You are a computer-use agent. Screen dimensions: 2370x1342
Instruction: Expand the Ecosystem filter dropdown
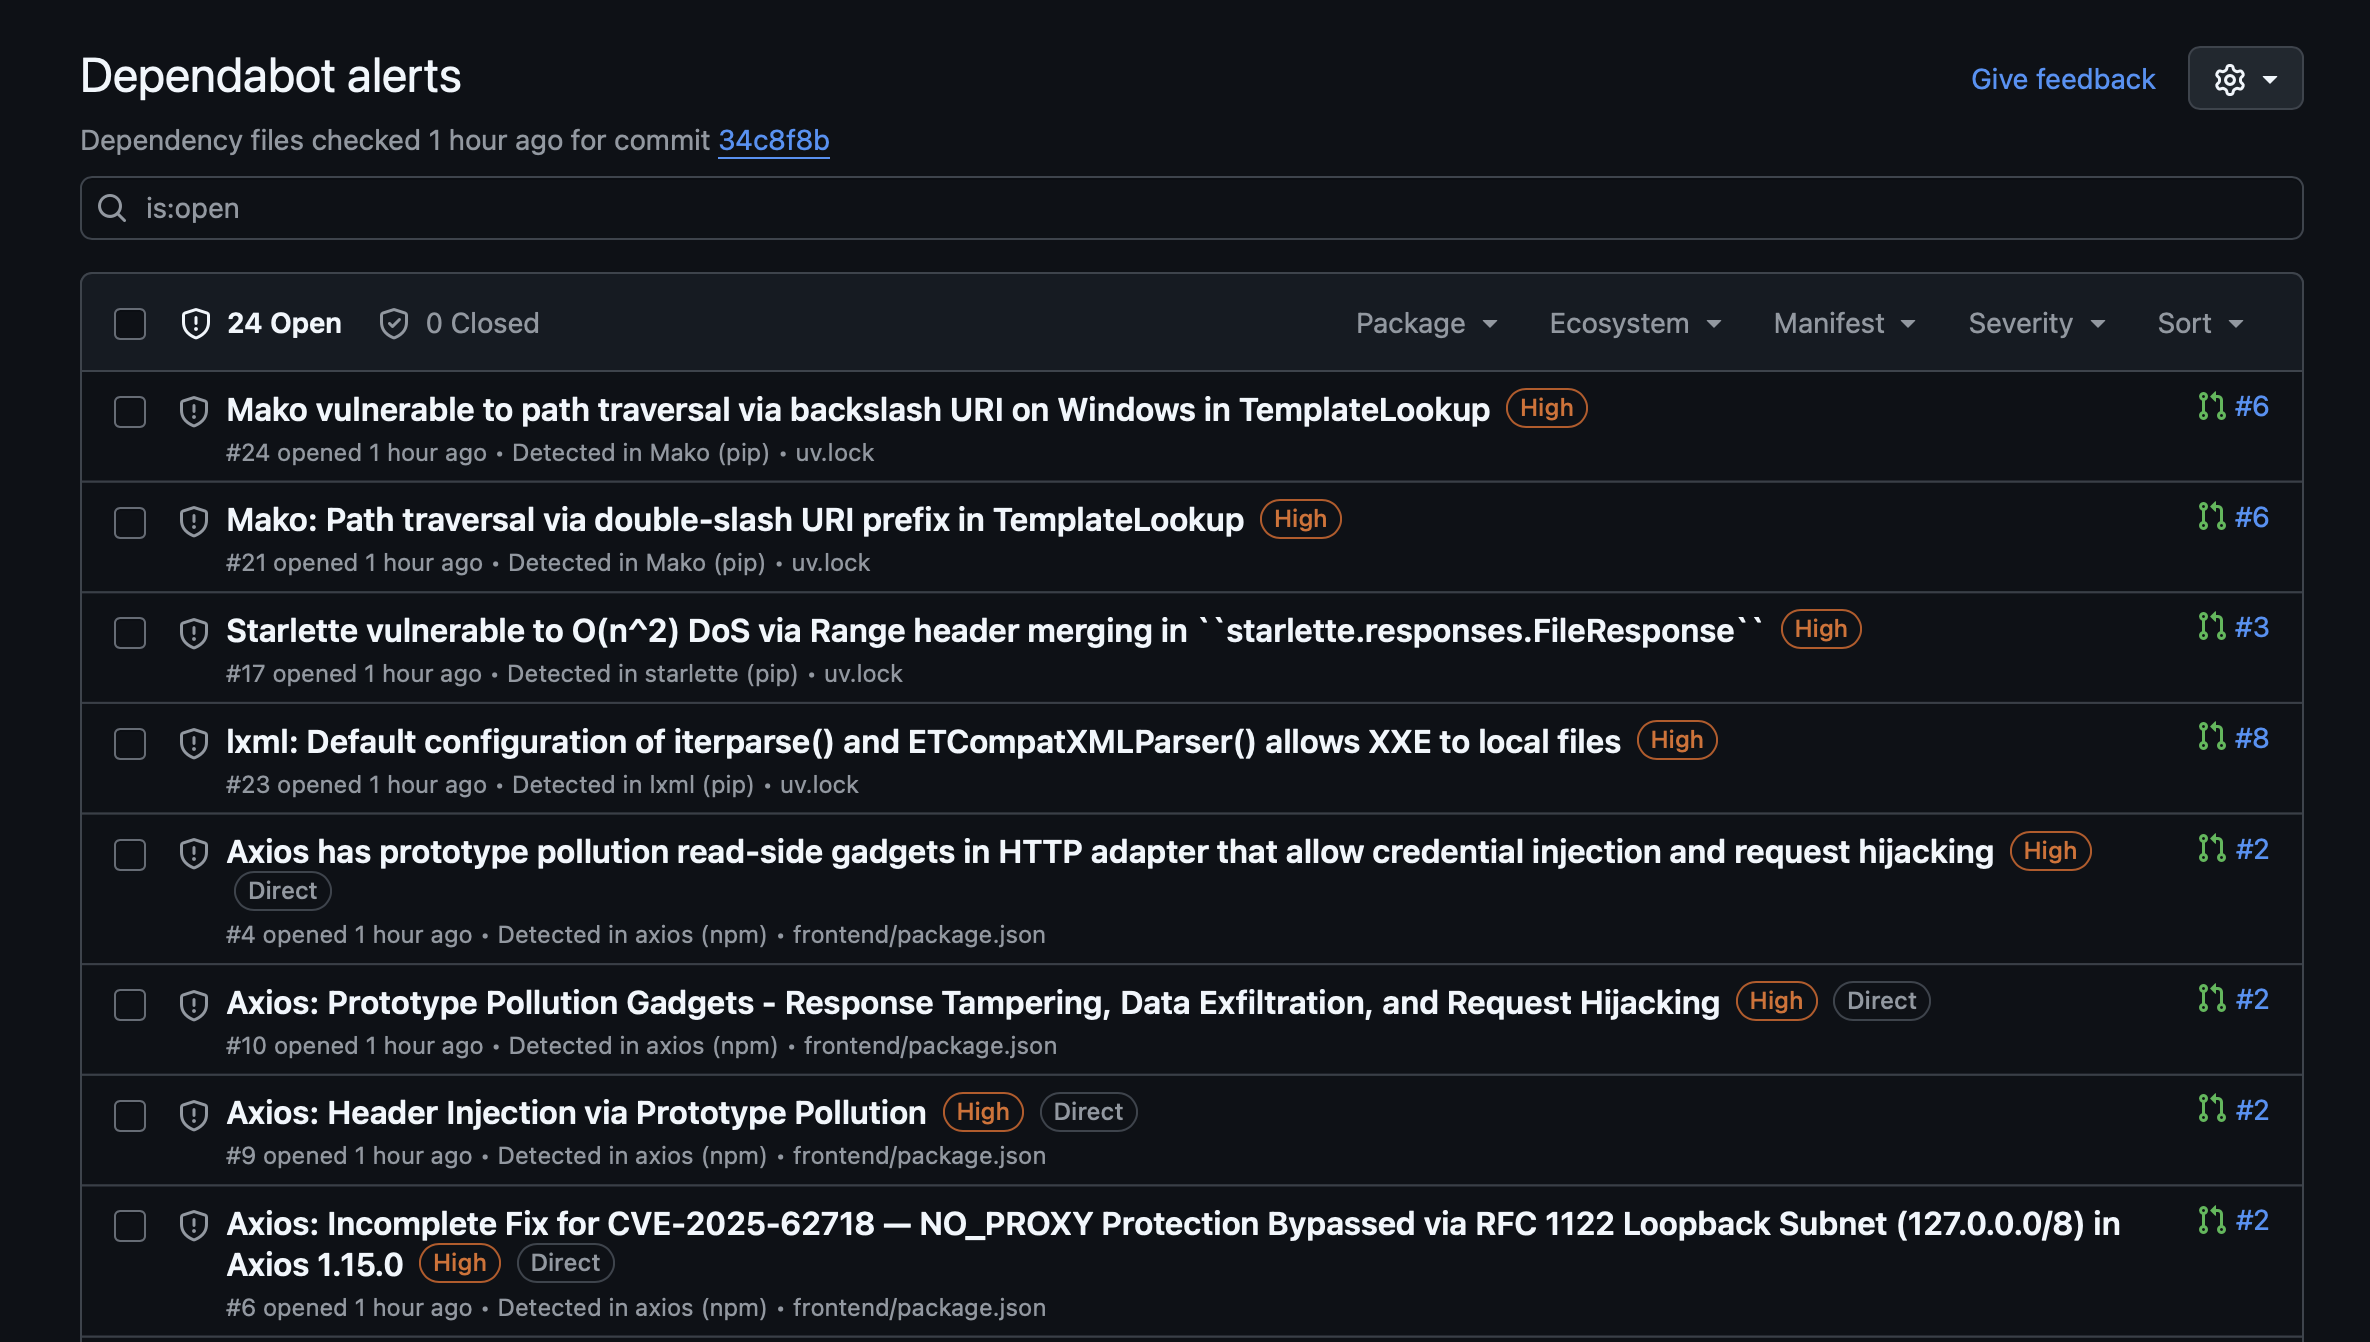click(1636, 323)
